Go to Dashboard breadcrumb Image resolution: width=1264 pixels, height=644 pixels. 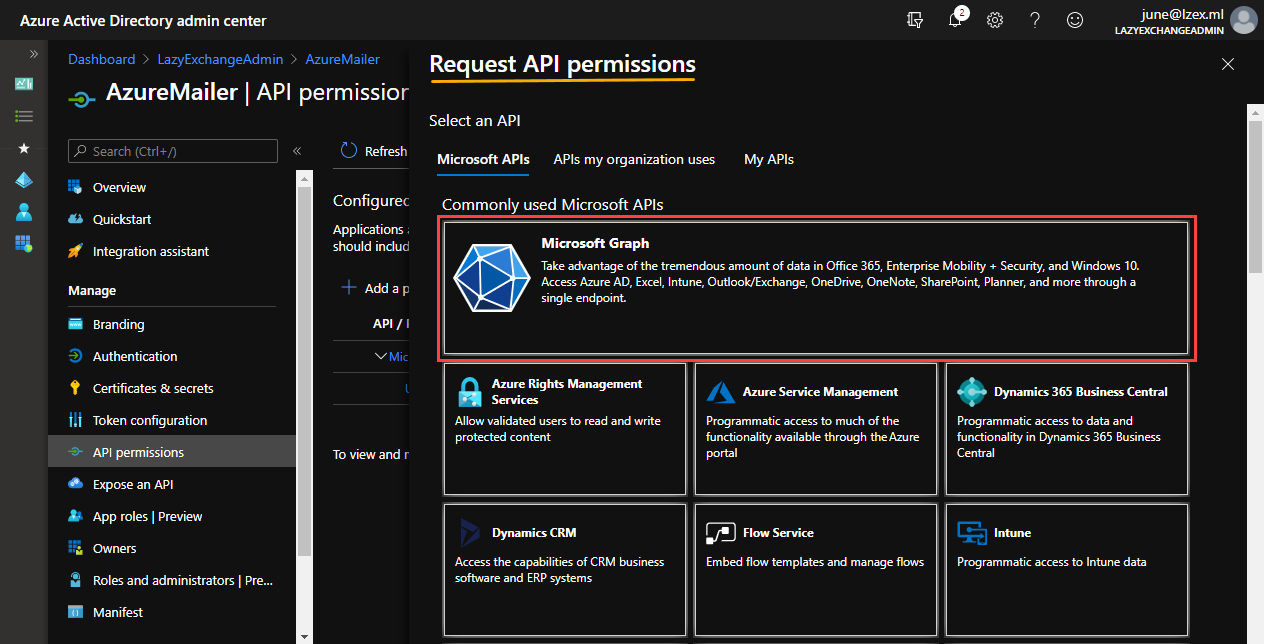tap(101, 59)
